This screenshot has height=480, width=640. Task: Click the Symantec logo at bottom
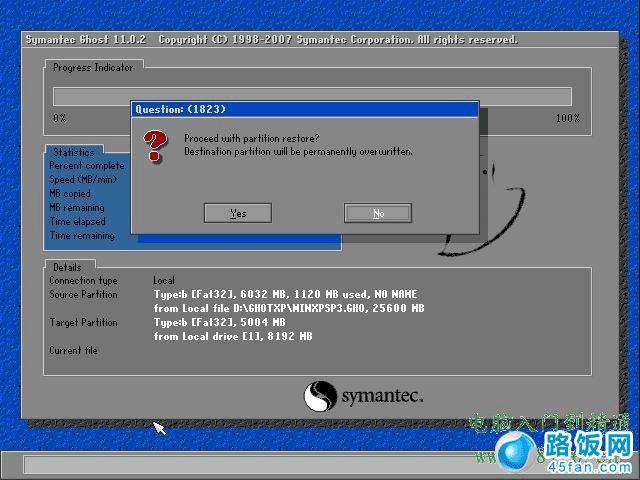[363, 396]
